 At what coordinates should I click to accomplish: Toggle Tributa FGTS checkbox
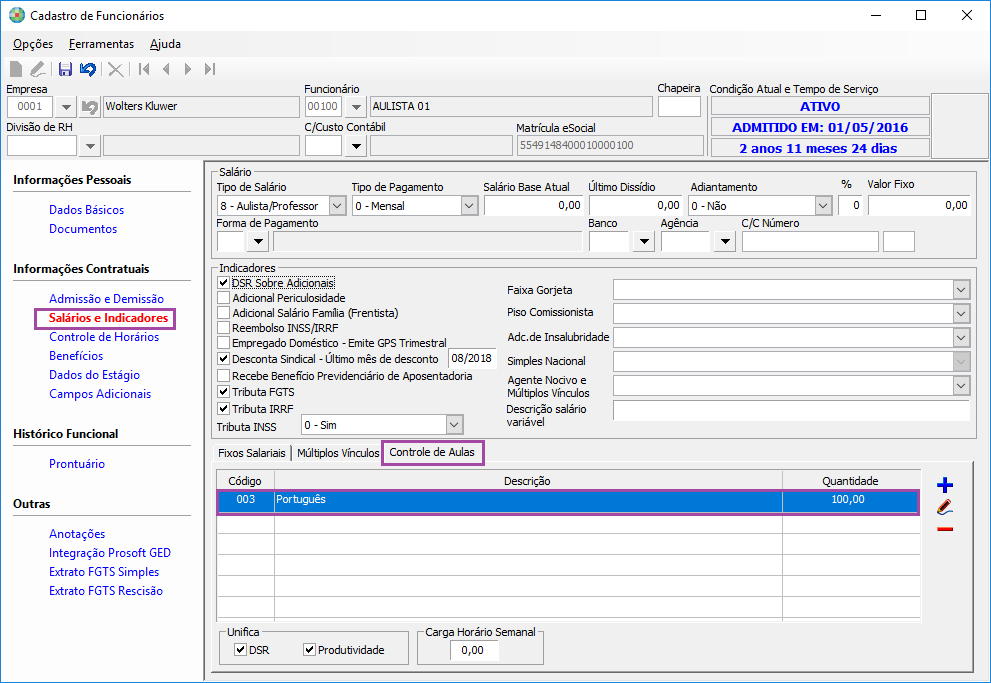point(223,392)
